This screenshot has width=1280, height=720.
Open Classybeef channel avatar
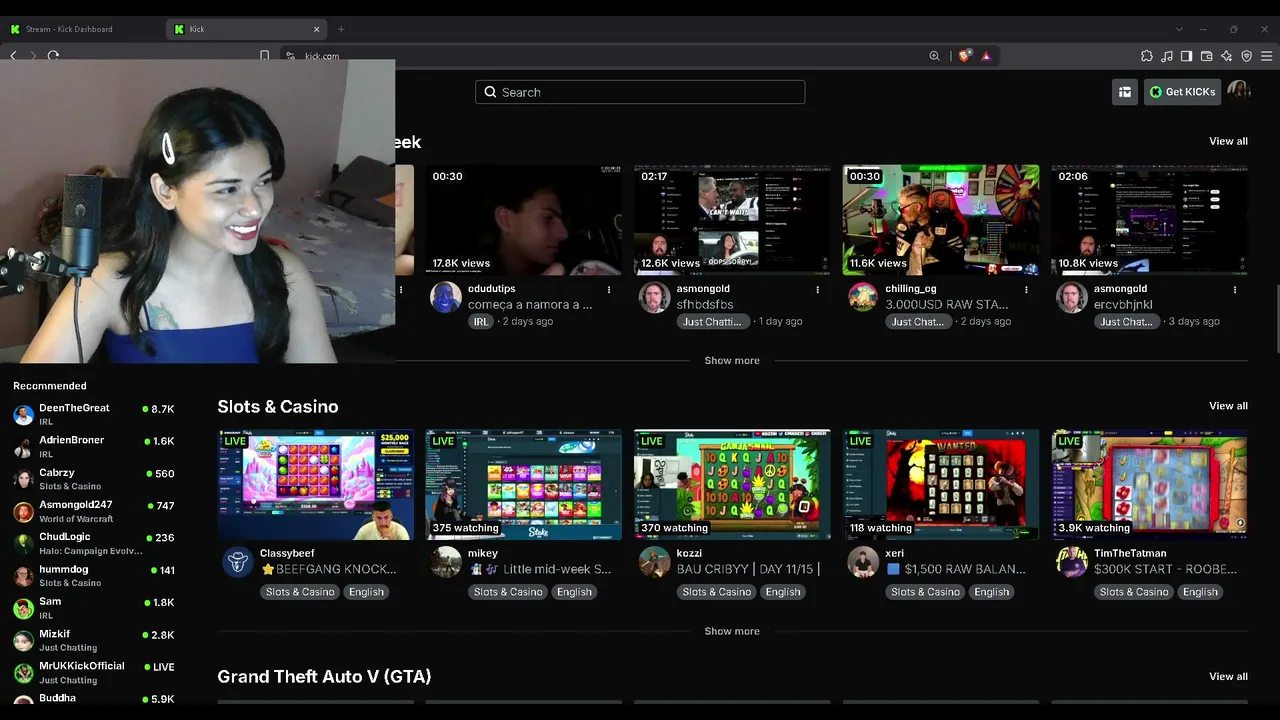237,561
